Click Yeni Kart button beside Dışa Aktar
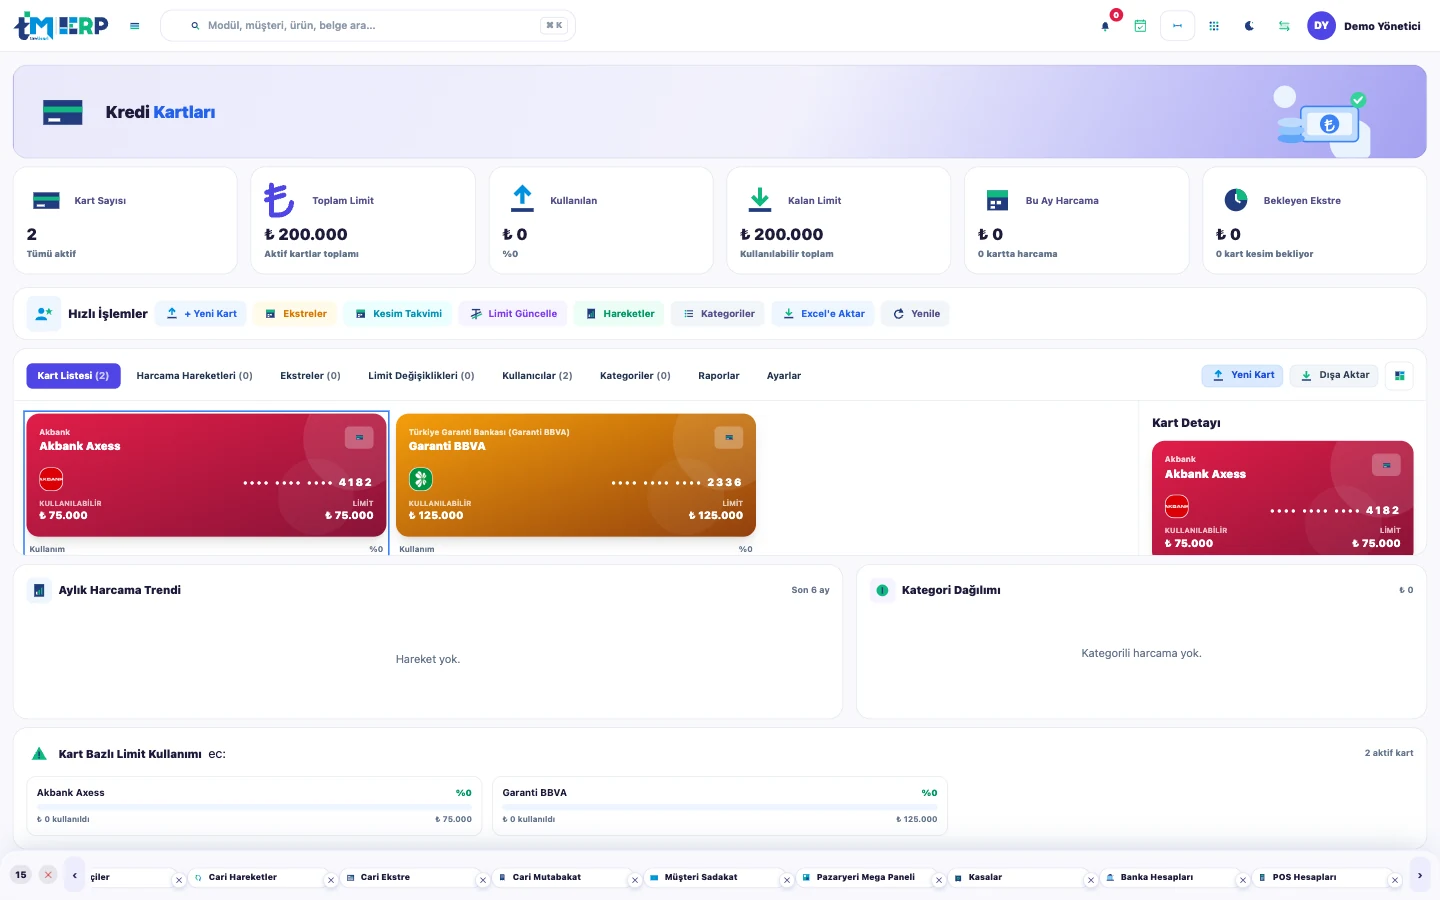The image size is (1440, 900). [x=1243, y=376]
